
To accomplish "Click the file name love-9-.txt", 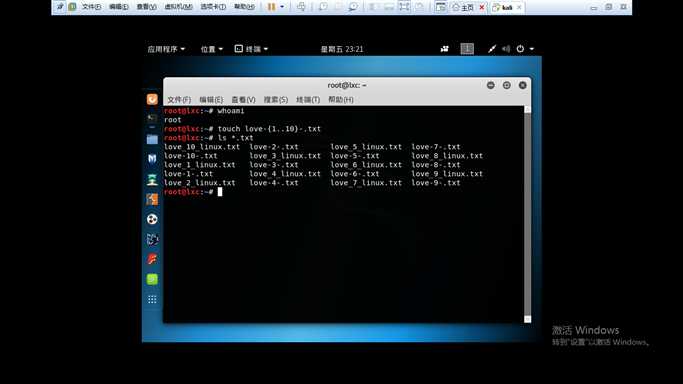I will click(x=436, y=183).
